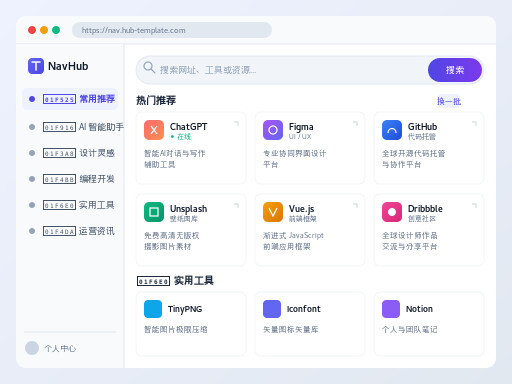Click the emoji icon beside AI 智能助手

point(59,127)
